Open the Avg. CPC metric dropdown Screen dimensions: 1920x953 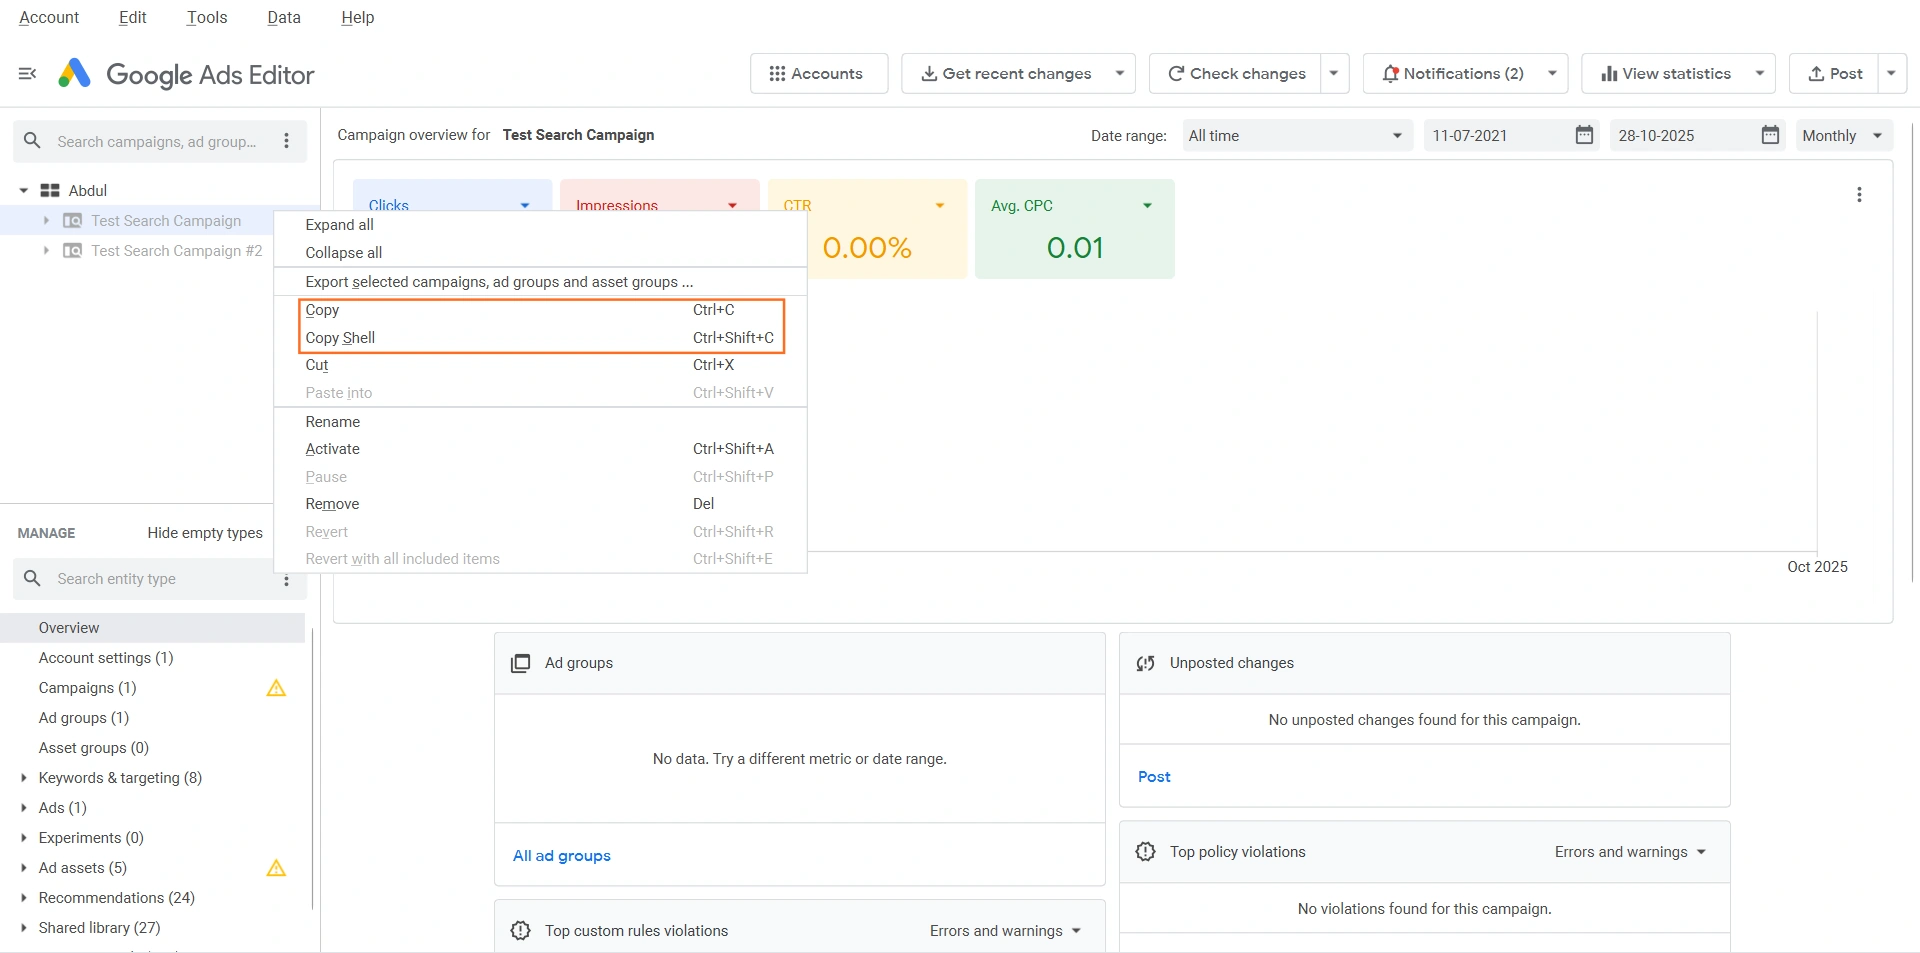pos(1147,206)
